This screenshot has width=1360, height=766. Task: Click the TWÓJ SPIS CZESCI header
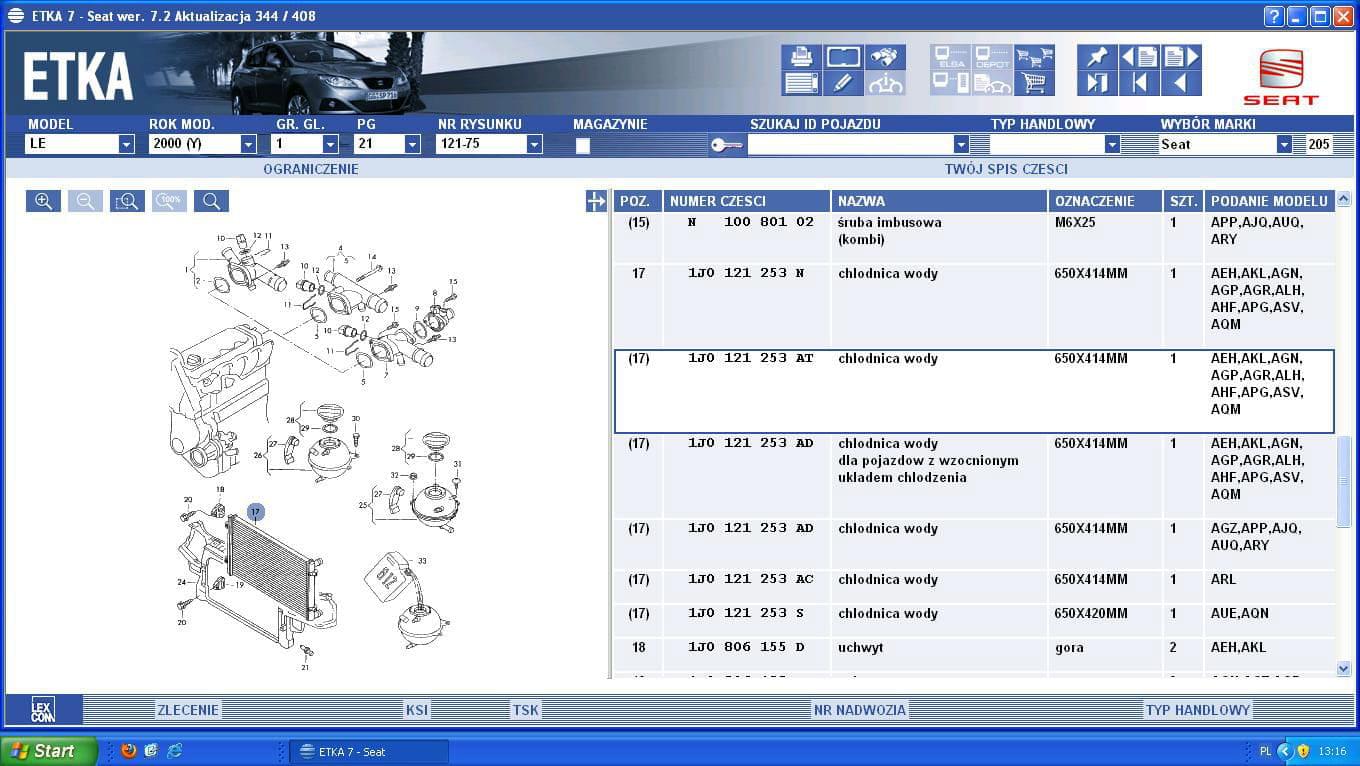tap(1006, 169)
